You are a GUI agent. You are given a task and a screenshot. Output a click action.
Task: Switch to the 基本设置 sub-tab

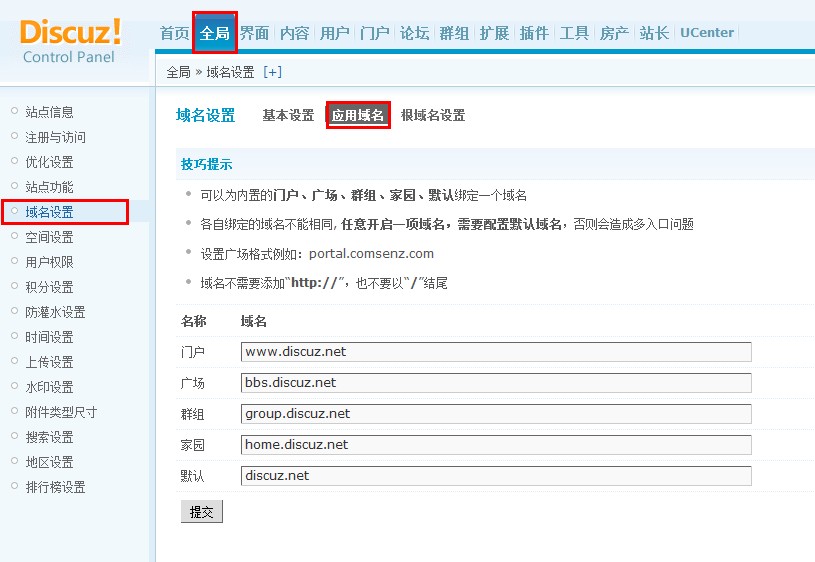pyautogui.click(x=288, y=115)
